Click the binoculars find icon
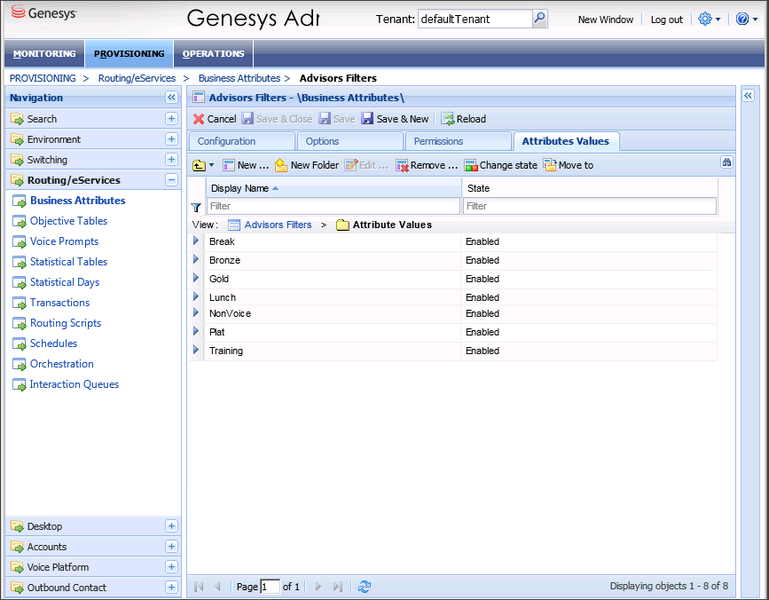Viewport: 769px width, 600px height. tap(726, 162)
